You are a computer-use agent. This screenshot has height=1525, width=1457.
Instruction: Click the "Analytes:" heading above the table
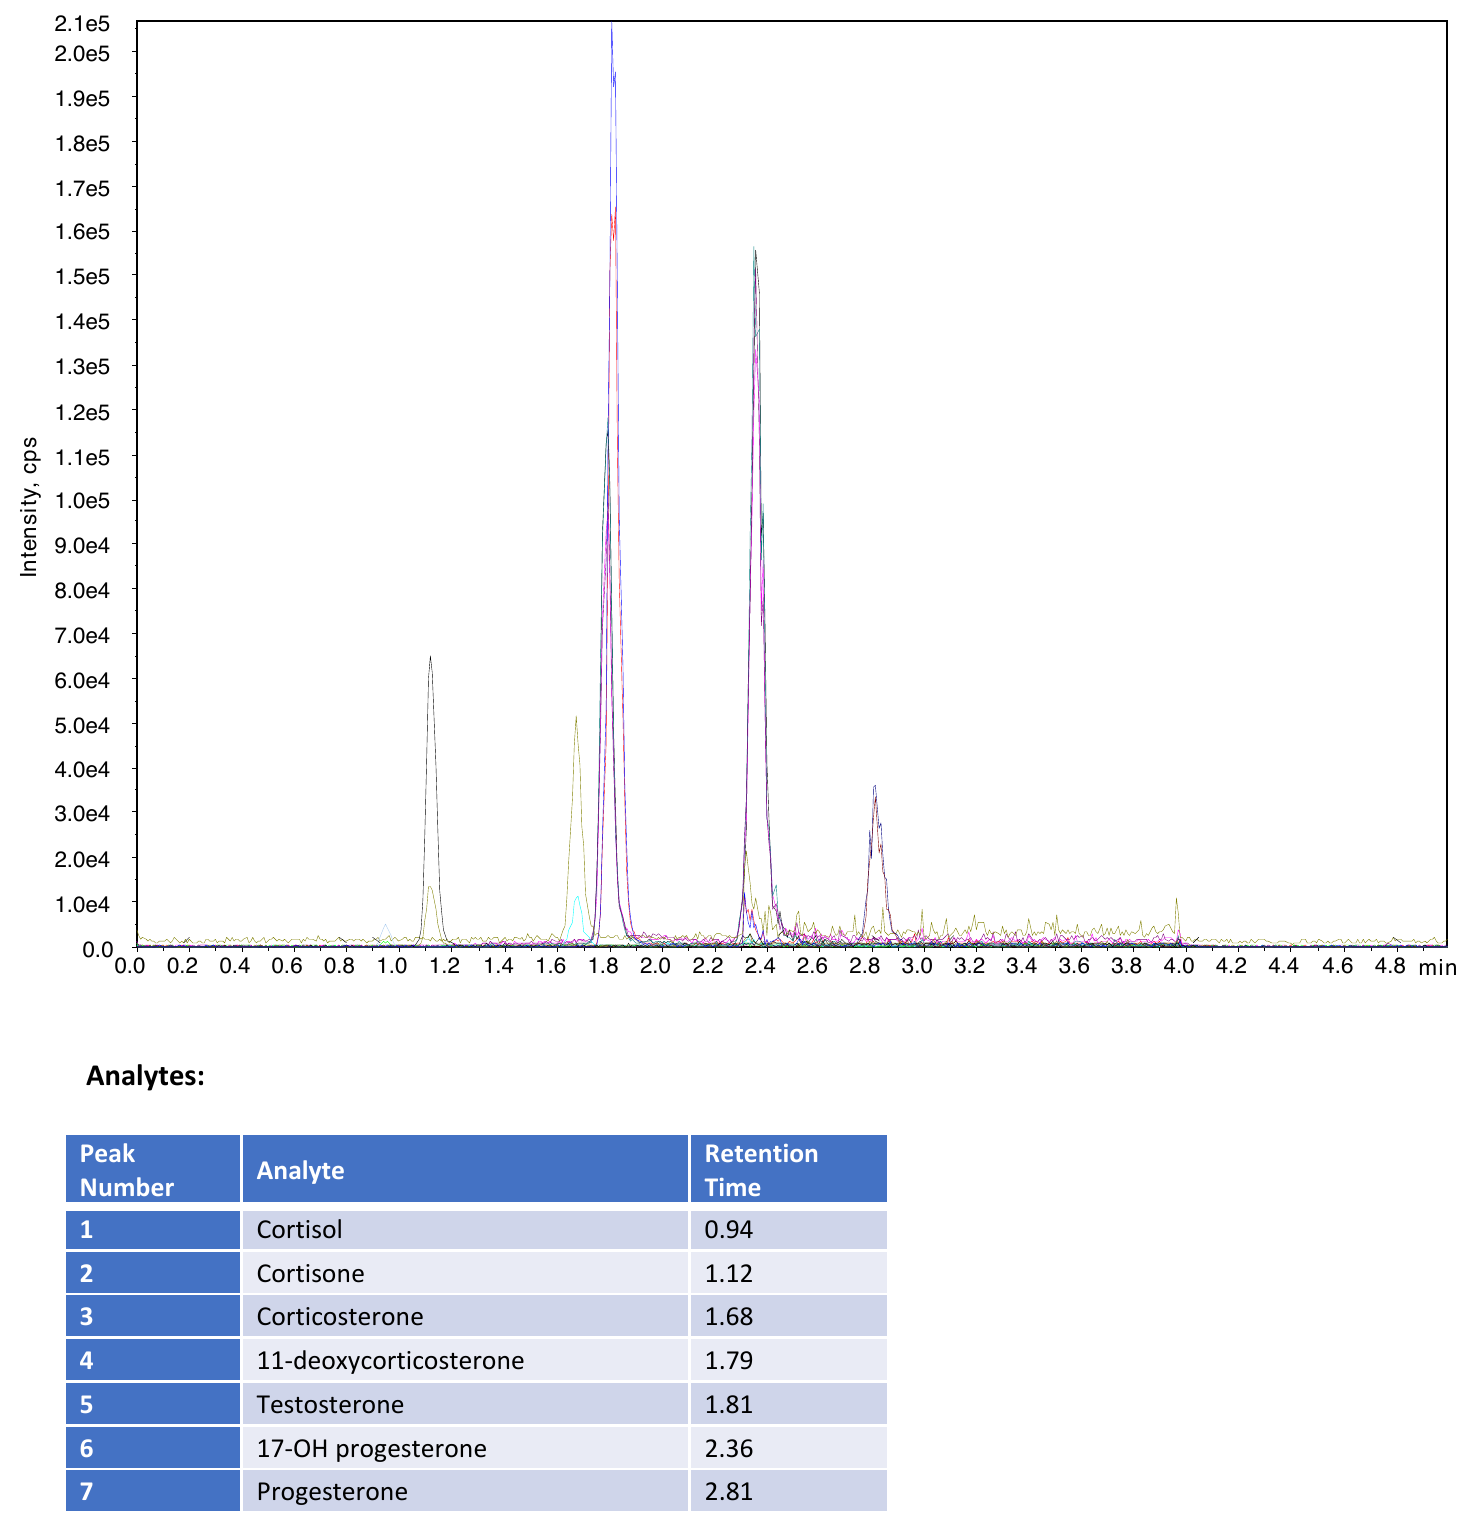(145, 1076)
